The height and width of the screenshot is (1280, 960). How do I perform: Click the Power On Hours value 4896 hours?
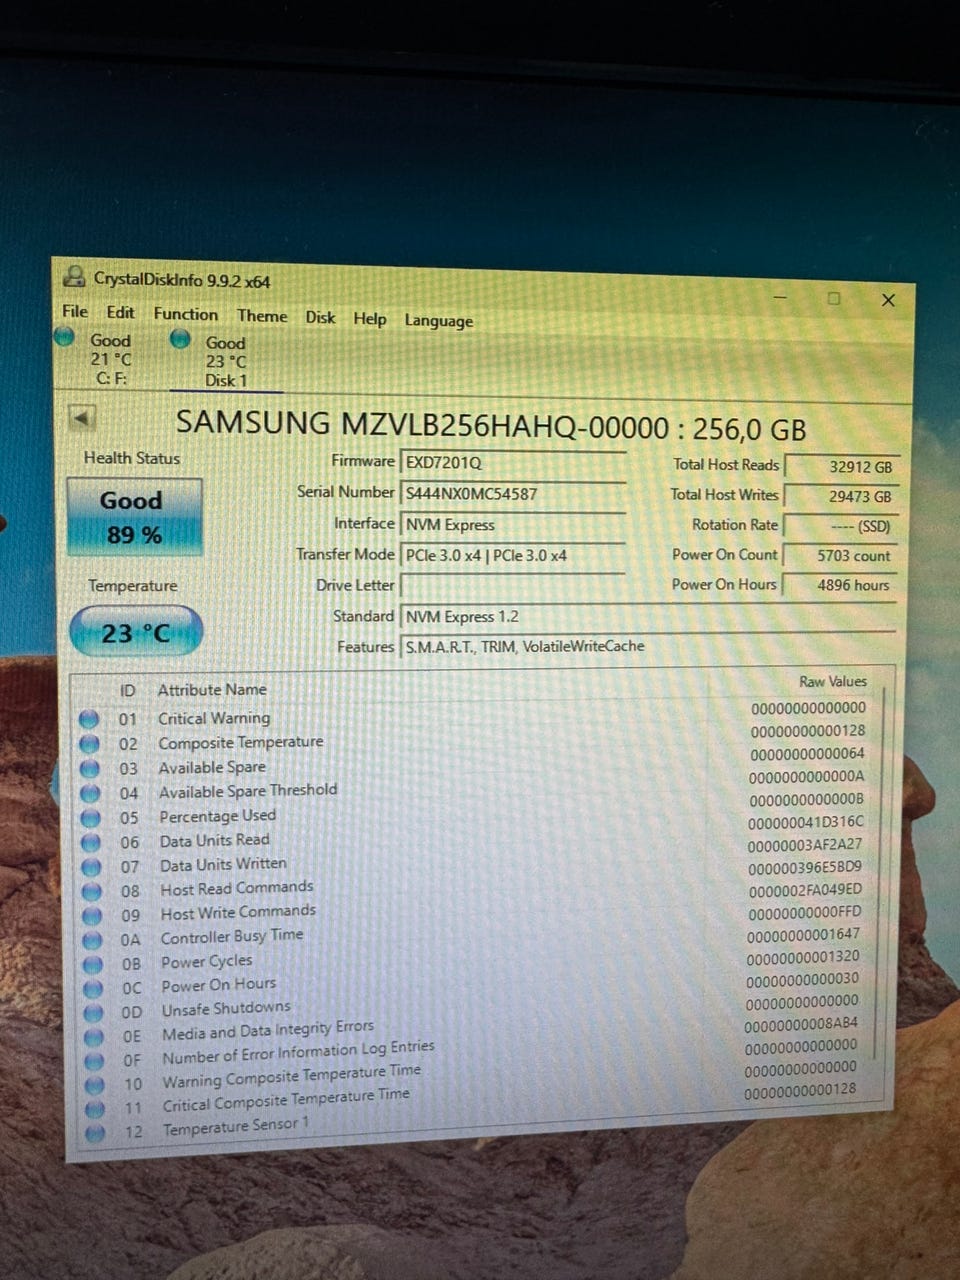click(x=841, y=585)
